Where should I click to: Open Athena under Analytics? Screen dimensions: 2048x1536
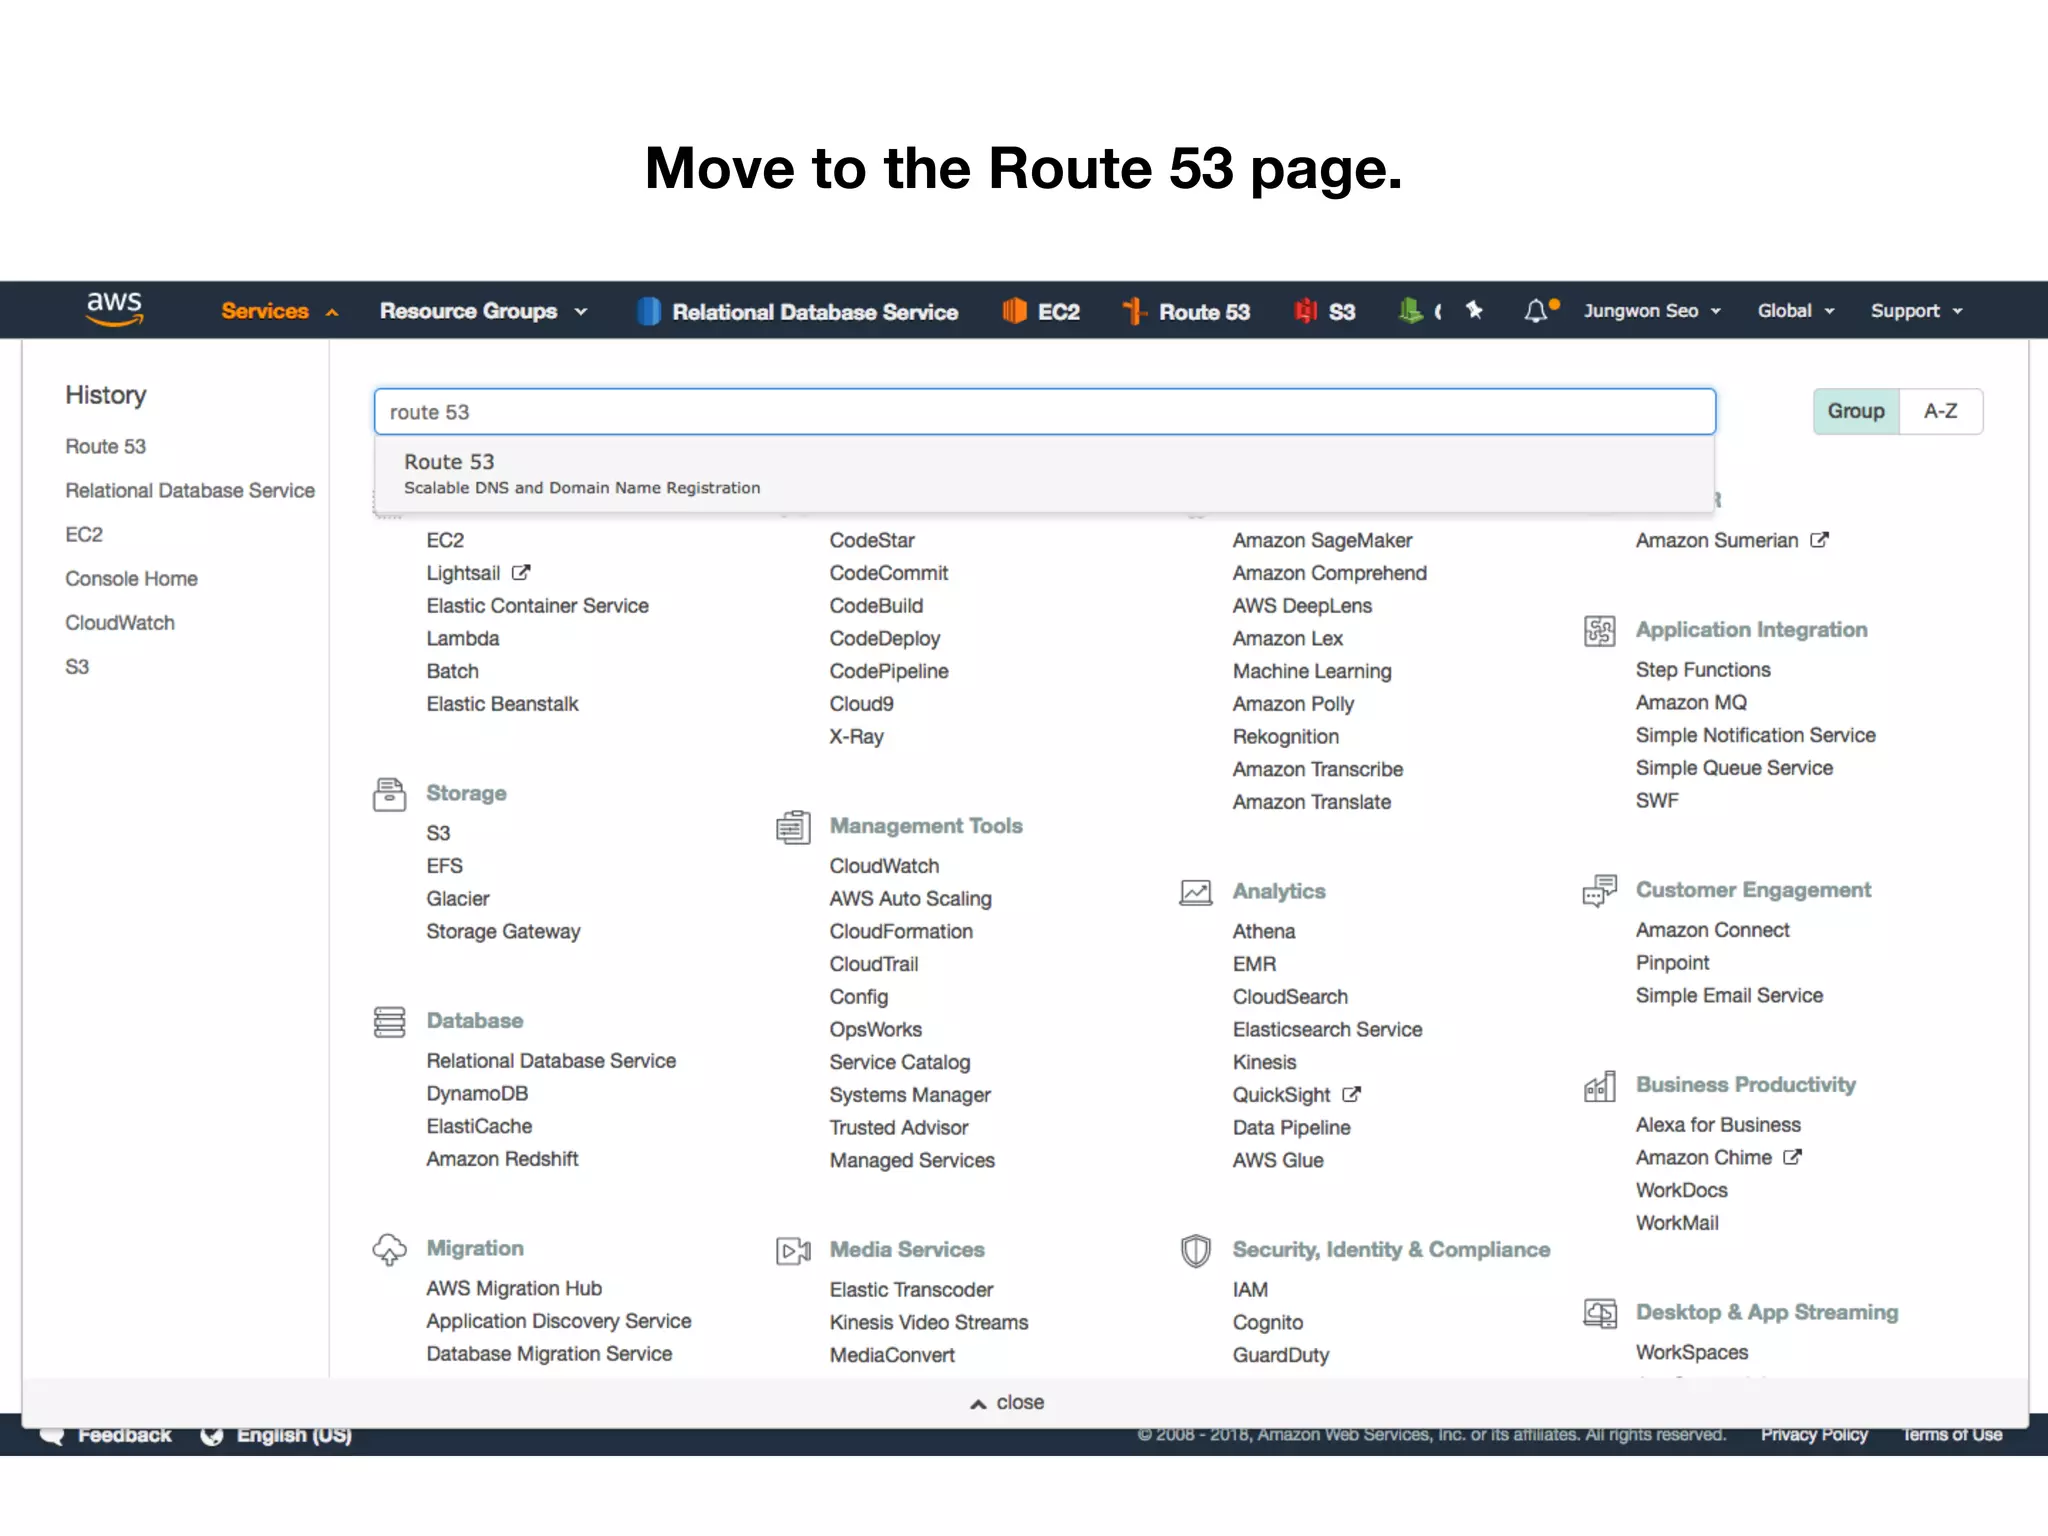1264,932
